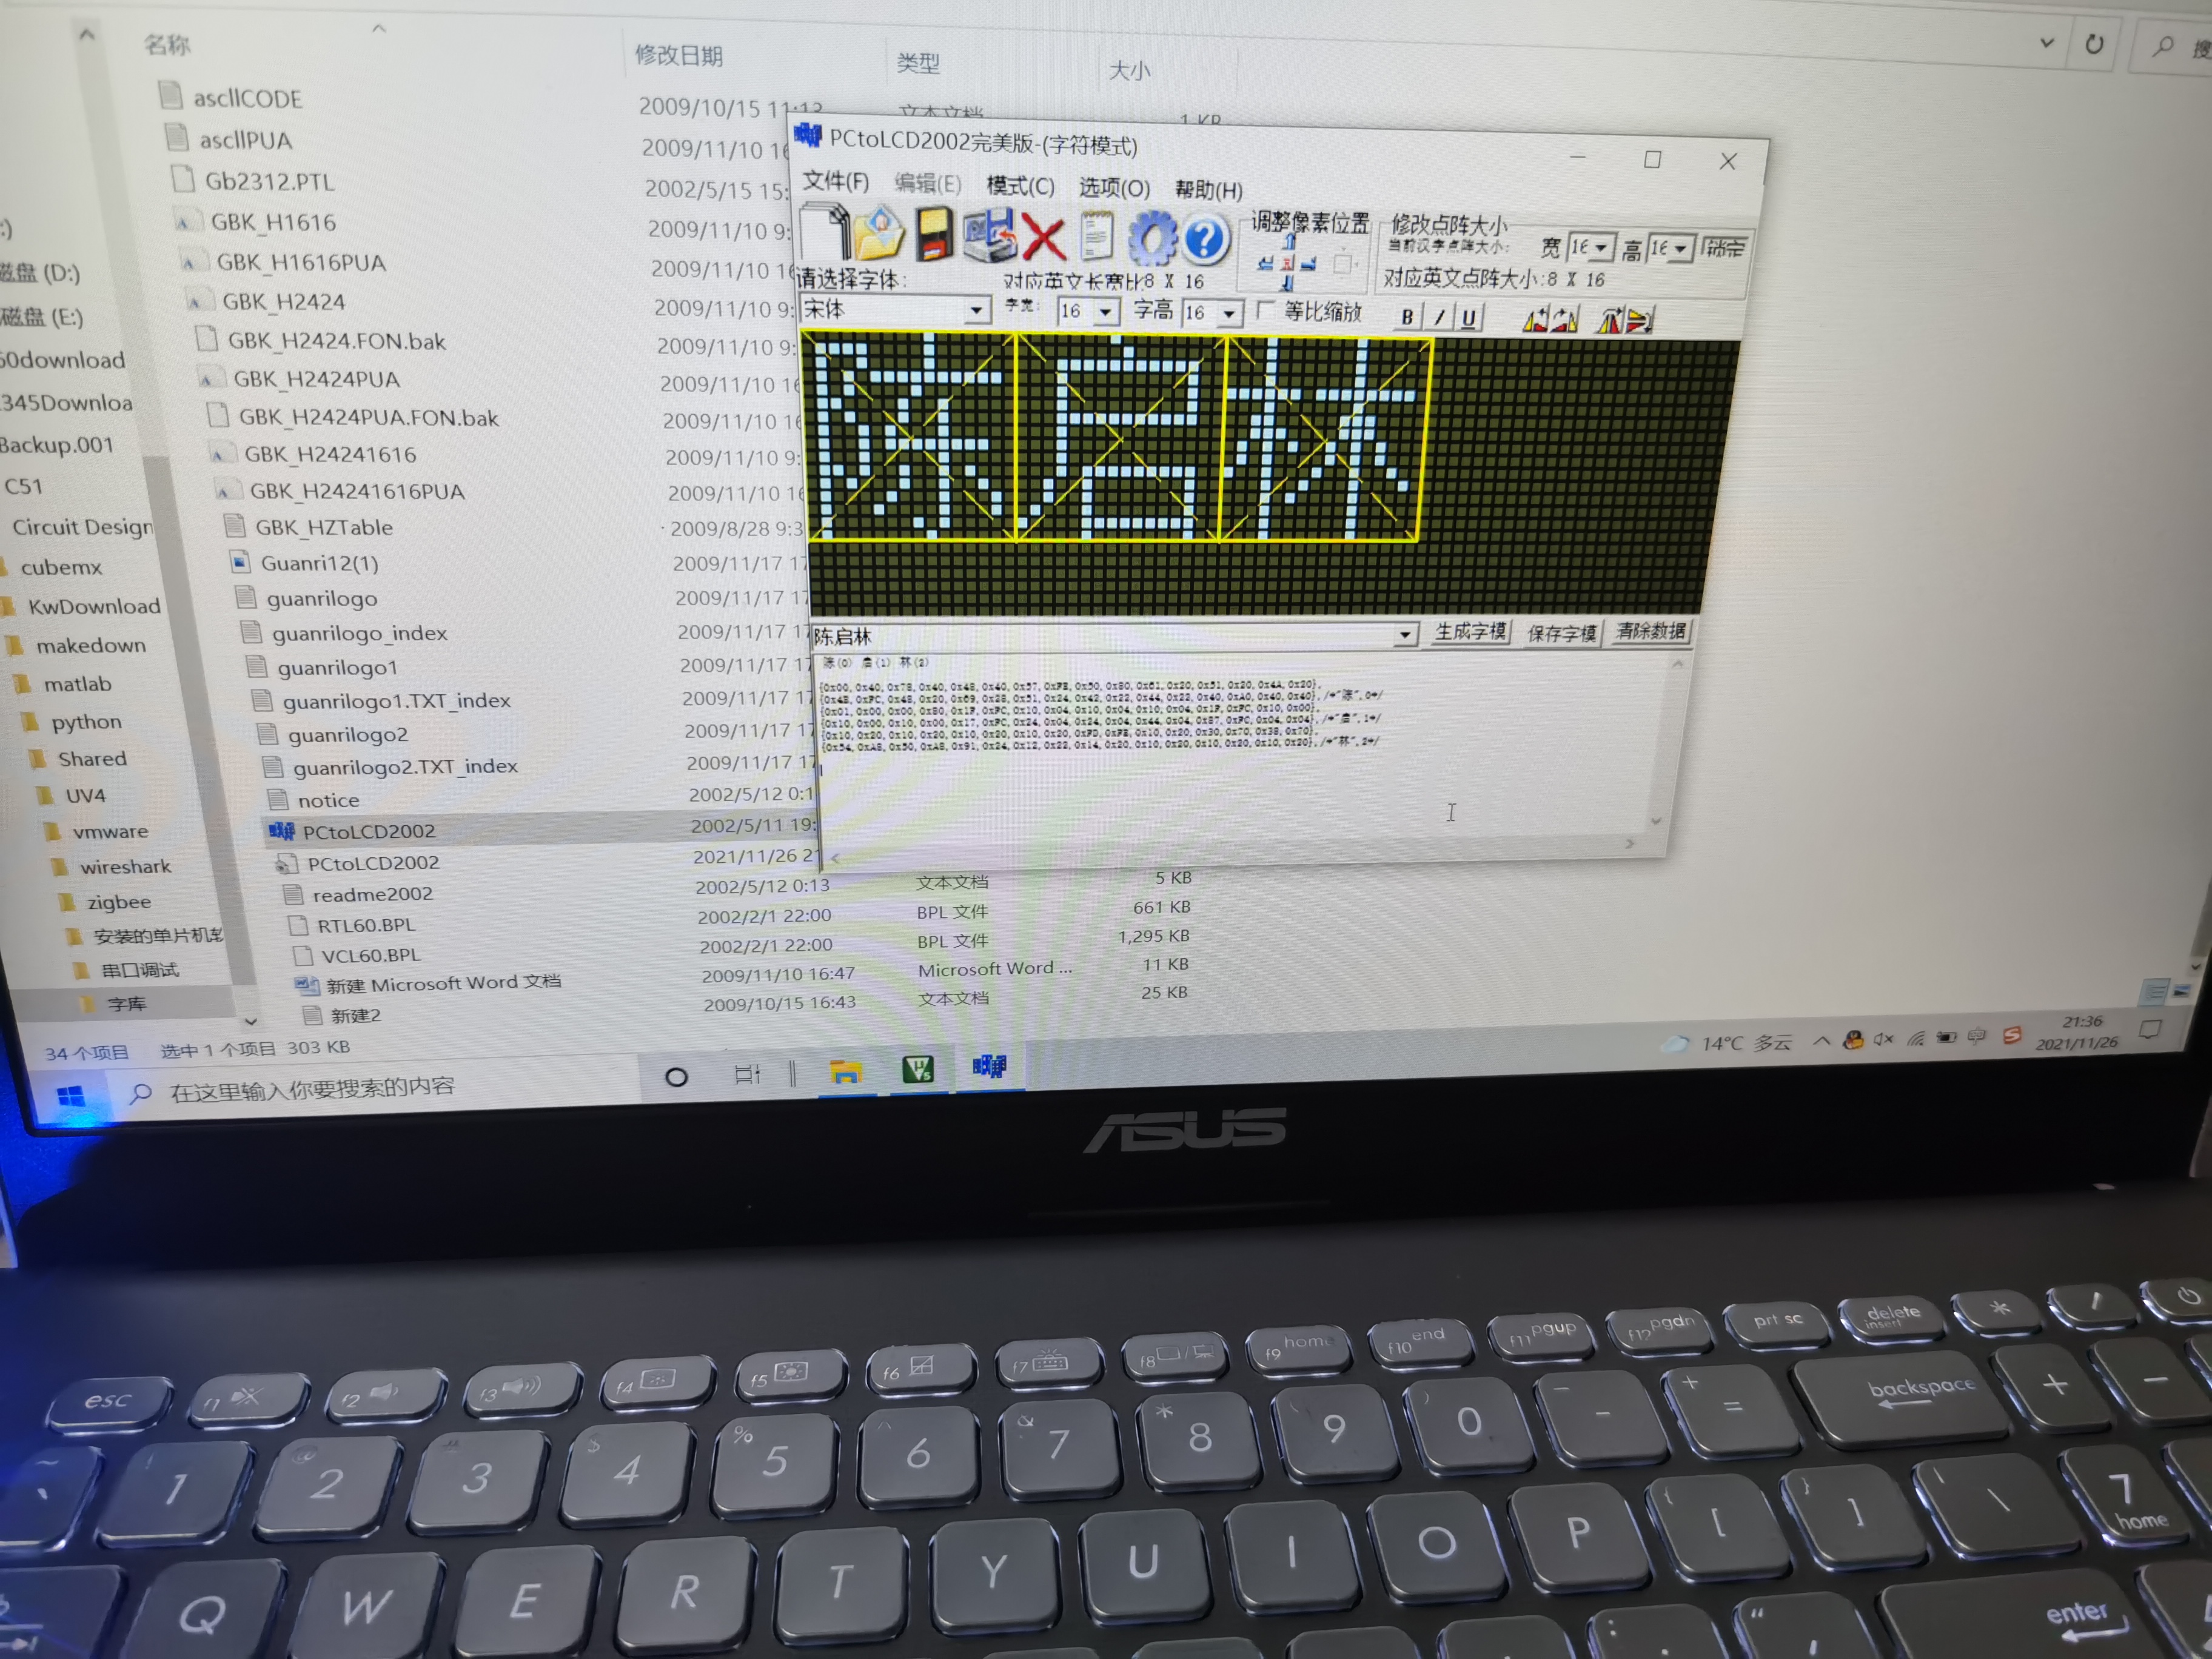Click the blue question mark help icon
Image resolution: width=2212 pixels, height=1659 pixels.
click(1205, 240)
